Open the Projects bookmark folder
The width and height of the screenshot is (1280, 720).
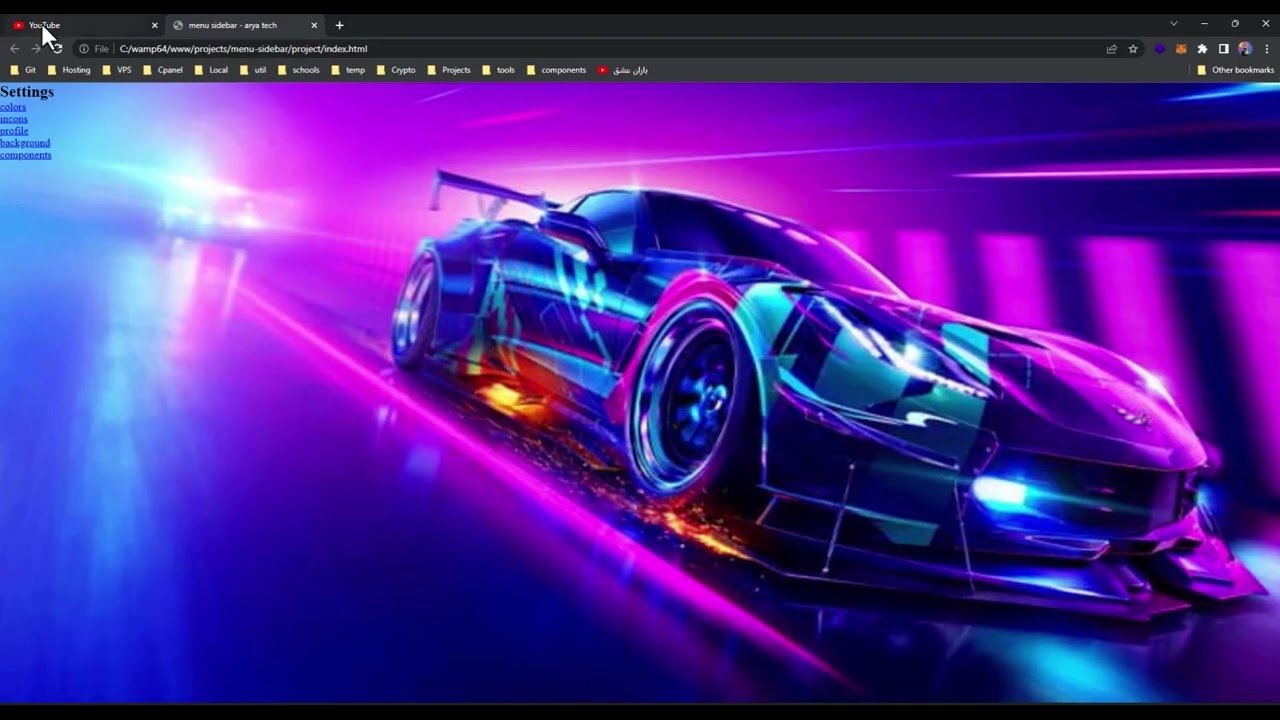(449, 70)
